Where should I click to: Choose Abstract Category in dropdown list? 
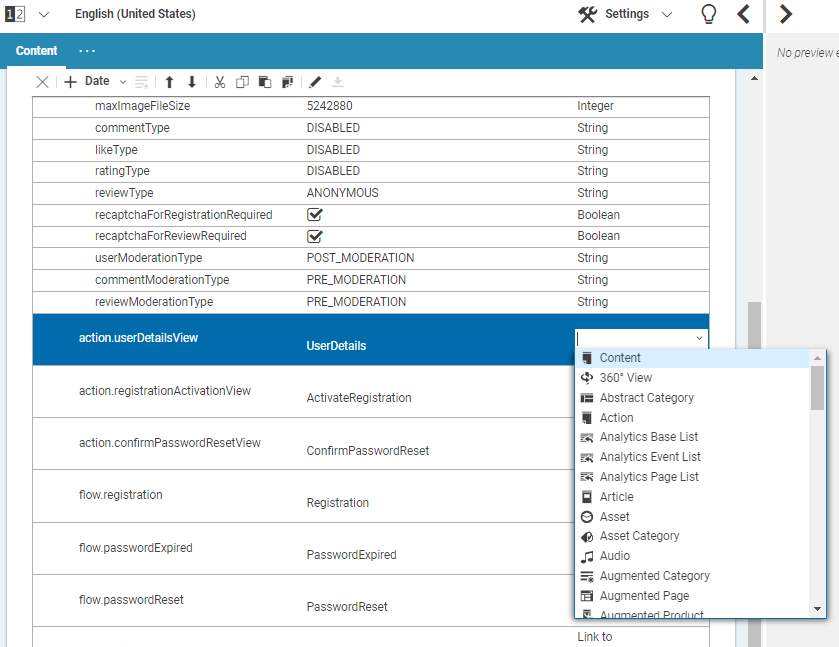pyautogui.click(x=646, y=398)
